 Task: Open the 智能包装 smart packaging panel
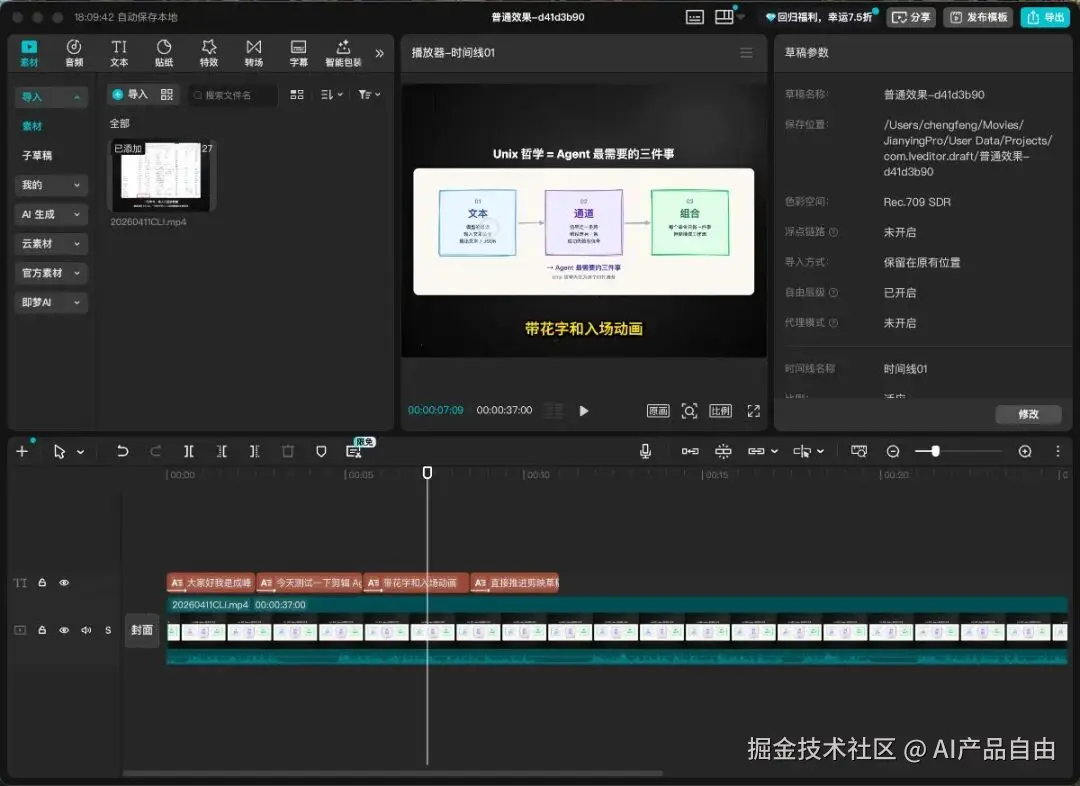click(x=343, y=52)
